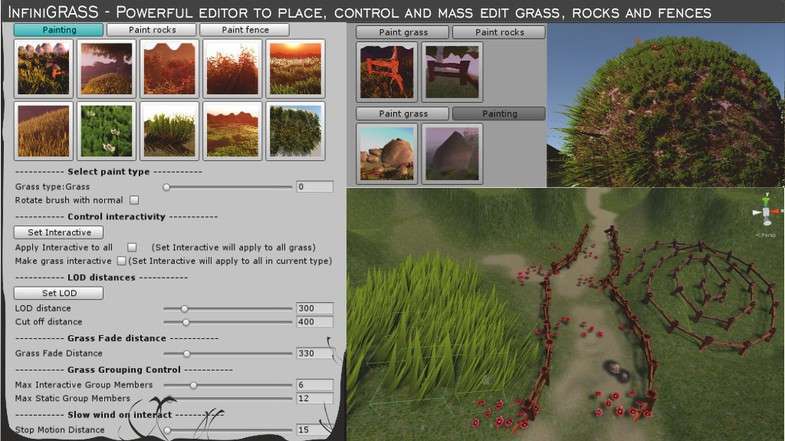Pick the dark green round bush brush
The width and height of the screenshot is (785, 441).
(x=295, y=131)
